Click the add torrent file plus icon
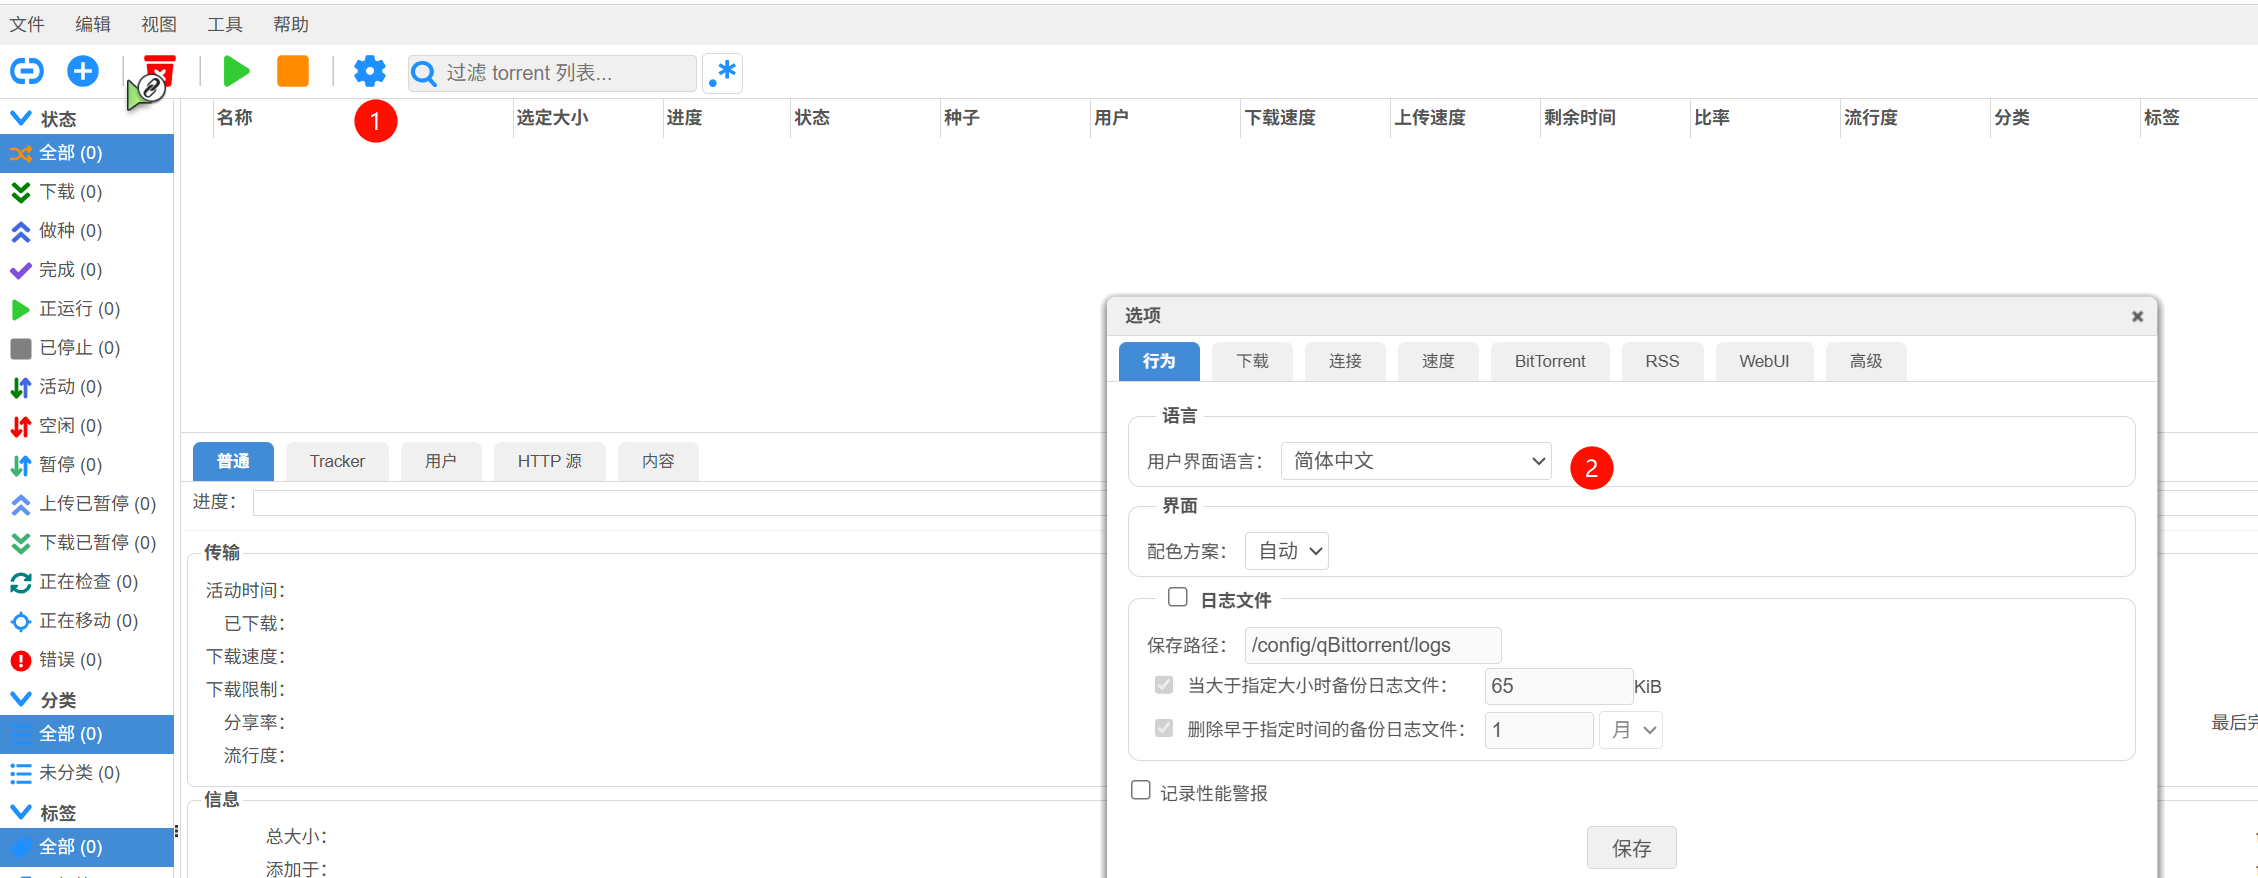 pyautogui.click(x=83, y=71)
